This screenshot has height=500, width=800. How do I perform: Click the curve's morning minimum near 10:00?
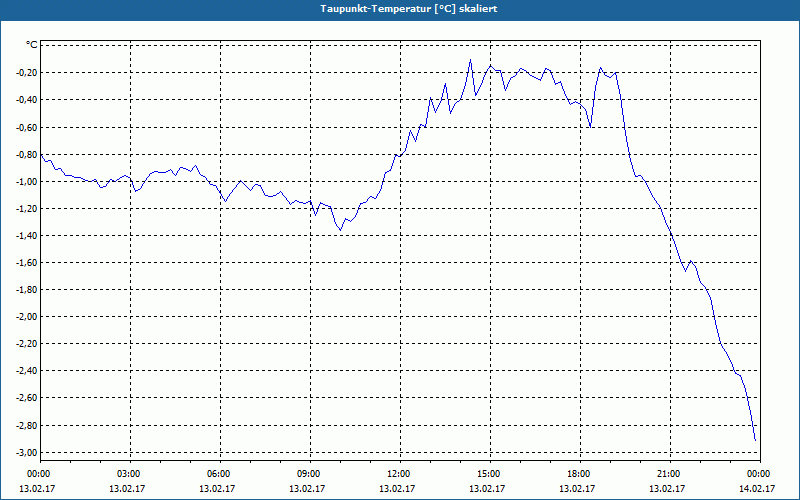(x=340, y=230)
